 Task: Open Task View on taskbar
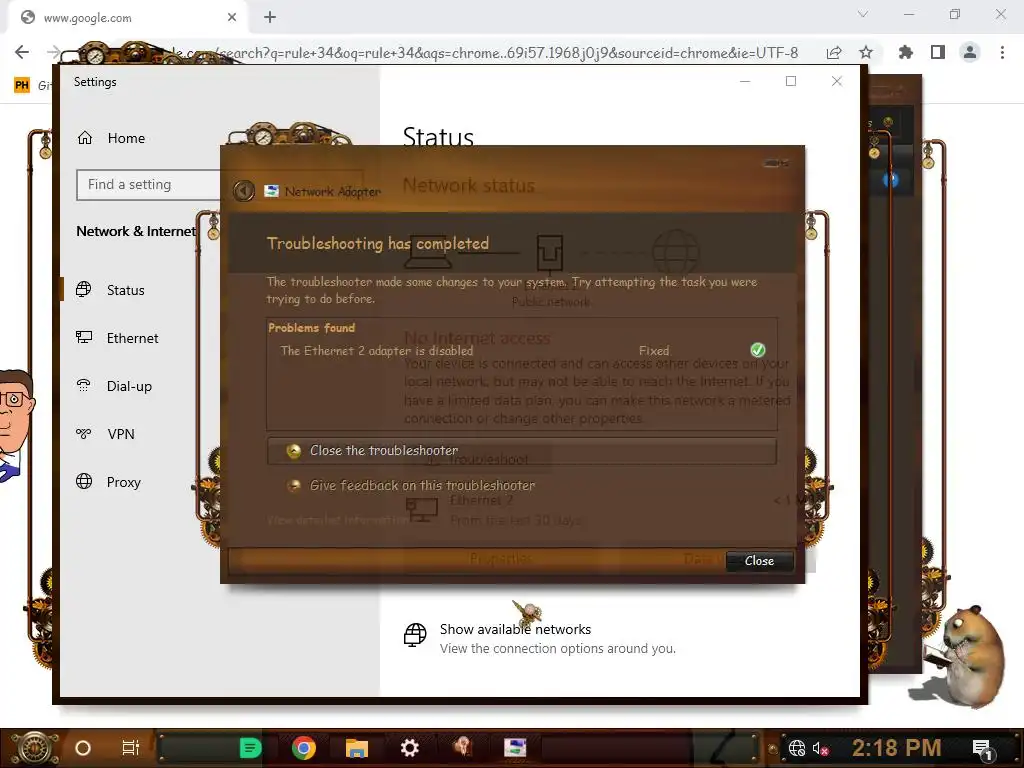[x=131, y=748]
